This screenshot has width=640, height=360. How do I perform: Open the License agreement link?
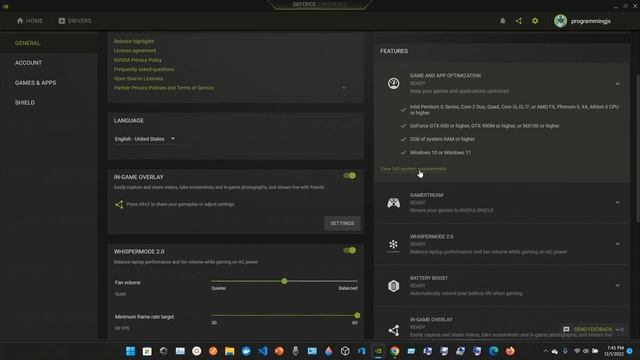pyautogui.click(x=135, y=51)
